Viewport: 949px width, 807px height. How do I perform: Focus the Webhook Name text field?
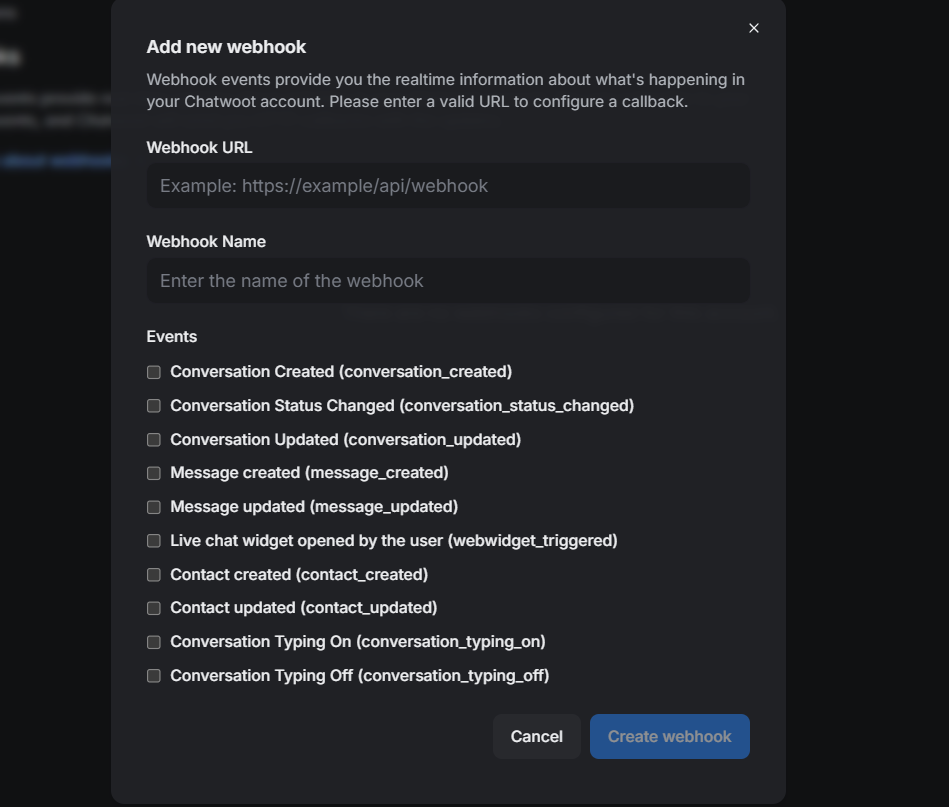point(448,281)
